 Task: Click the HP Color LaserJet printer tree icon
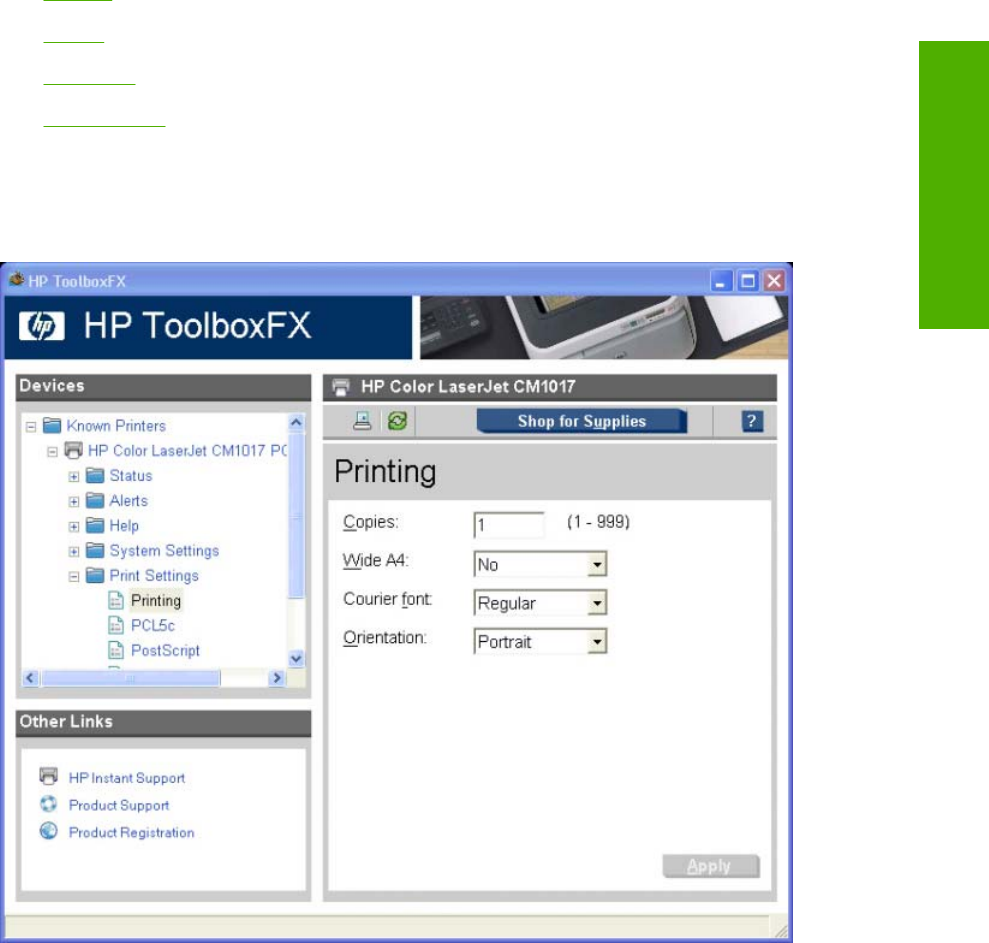pyautogui.click(x=74, y=450)
